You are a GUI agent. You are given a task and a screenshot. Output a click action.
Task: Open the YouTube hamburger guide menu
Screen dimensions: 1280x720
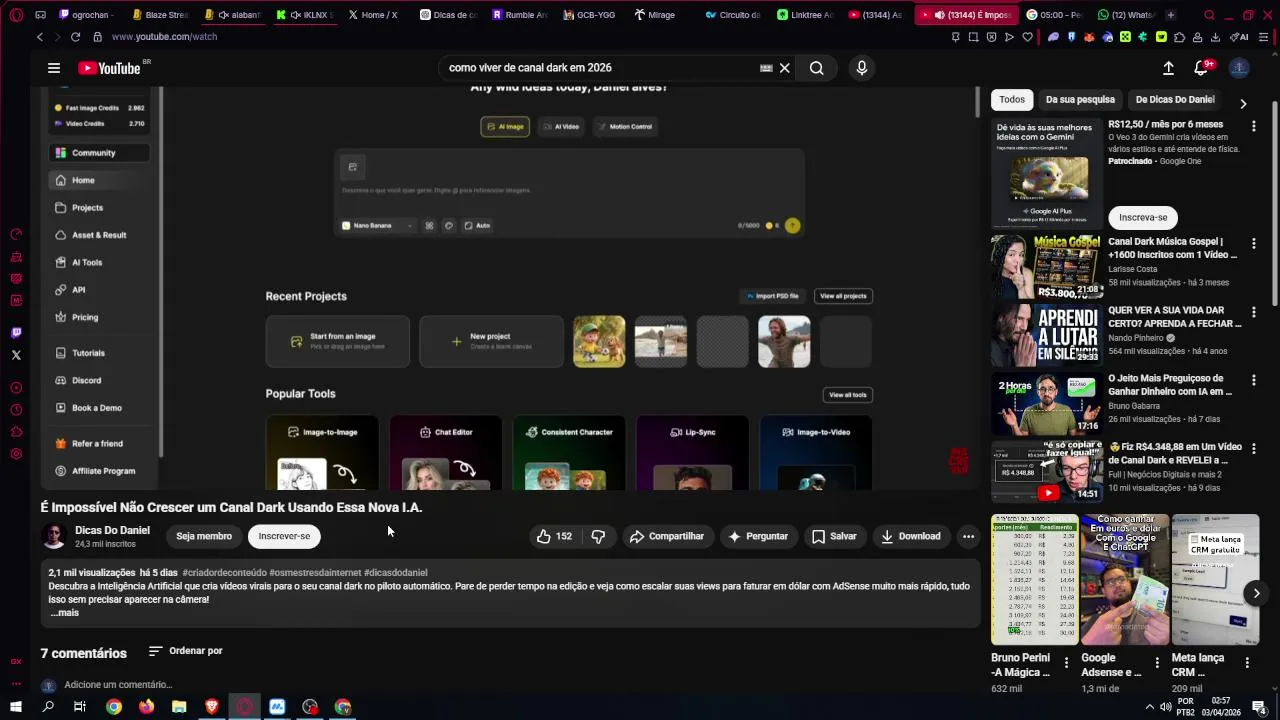point(54,68)
